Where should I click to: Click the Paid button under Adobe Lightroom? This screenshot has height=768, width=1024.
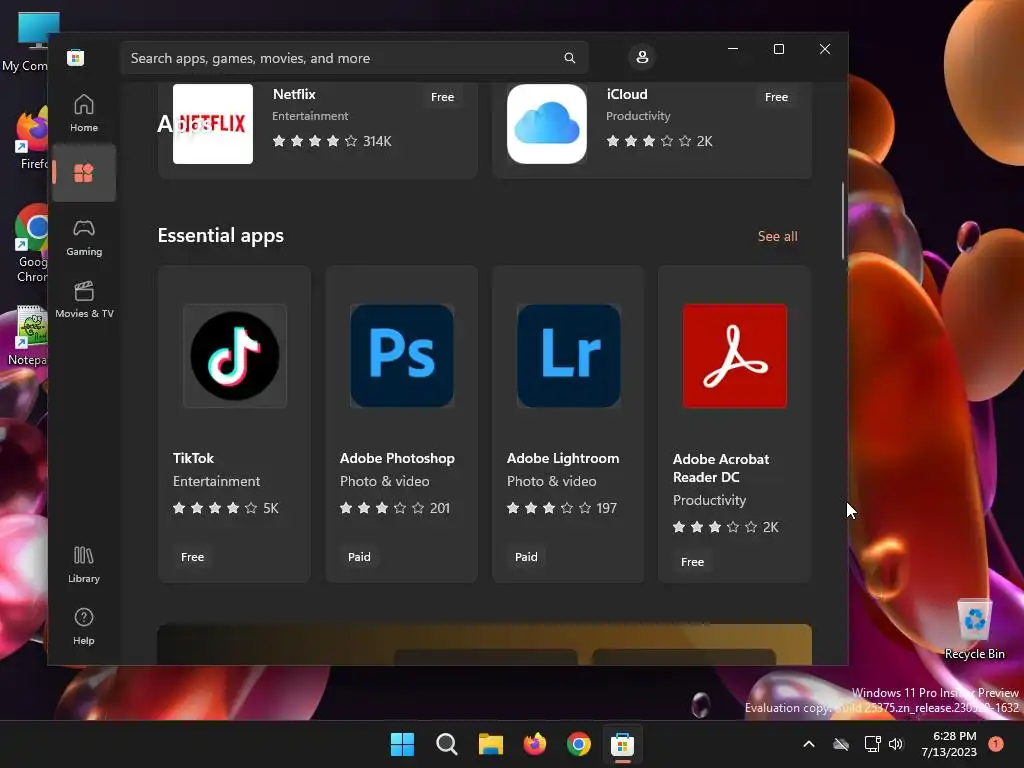coord(526,557)
